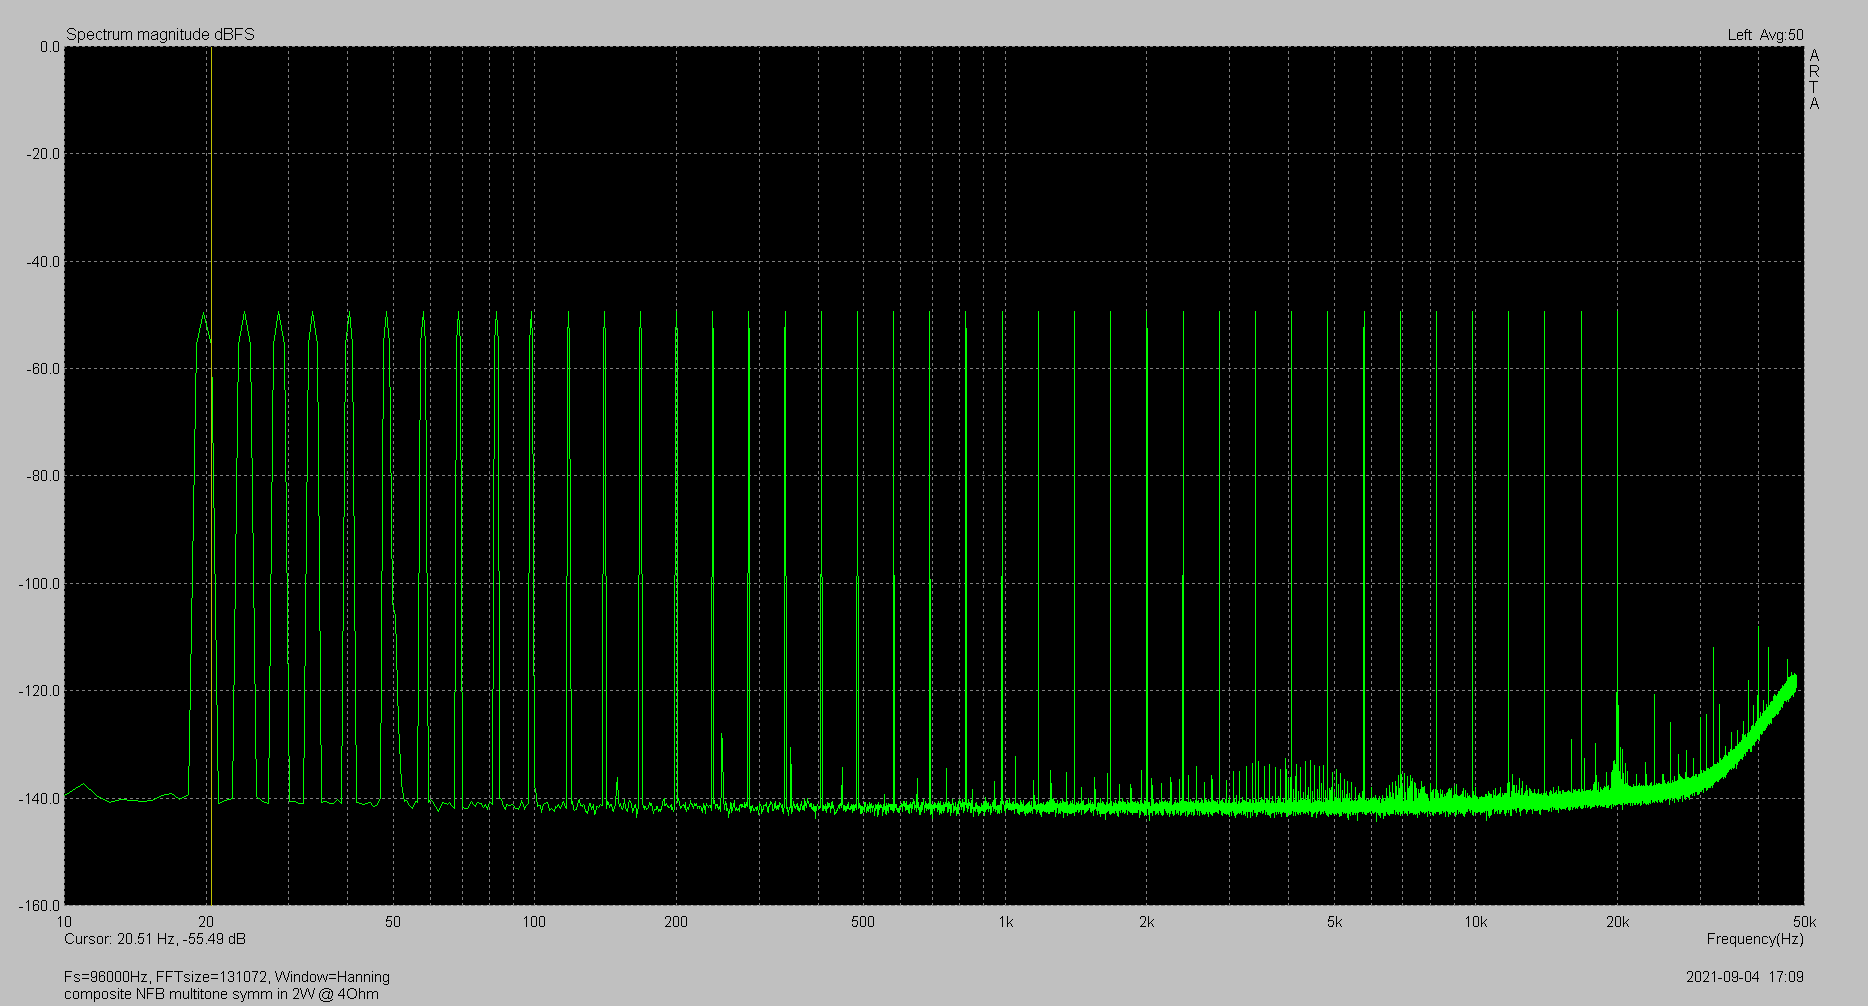Click the '-80.0' y-axis label
Viewport: 1868px width, 1006px height.
click(x=44, y=476)
